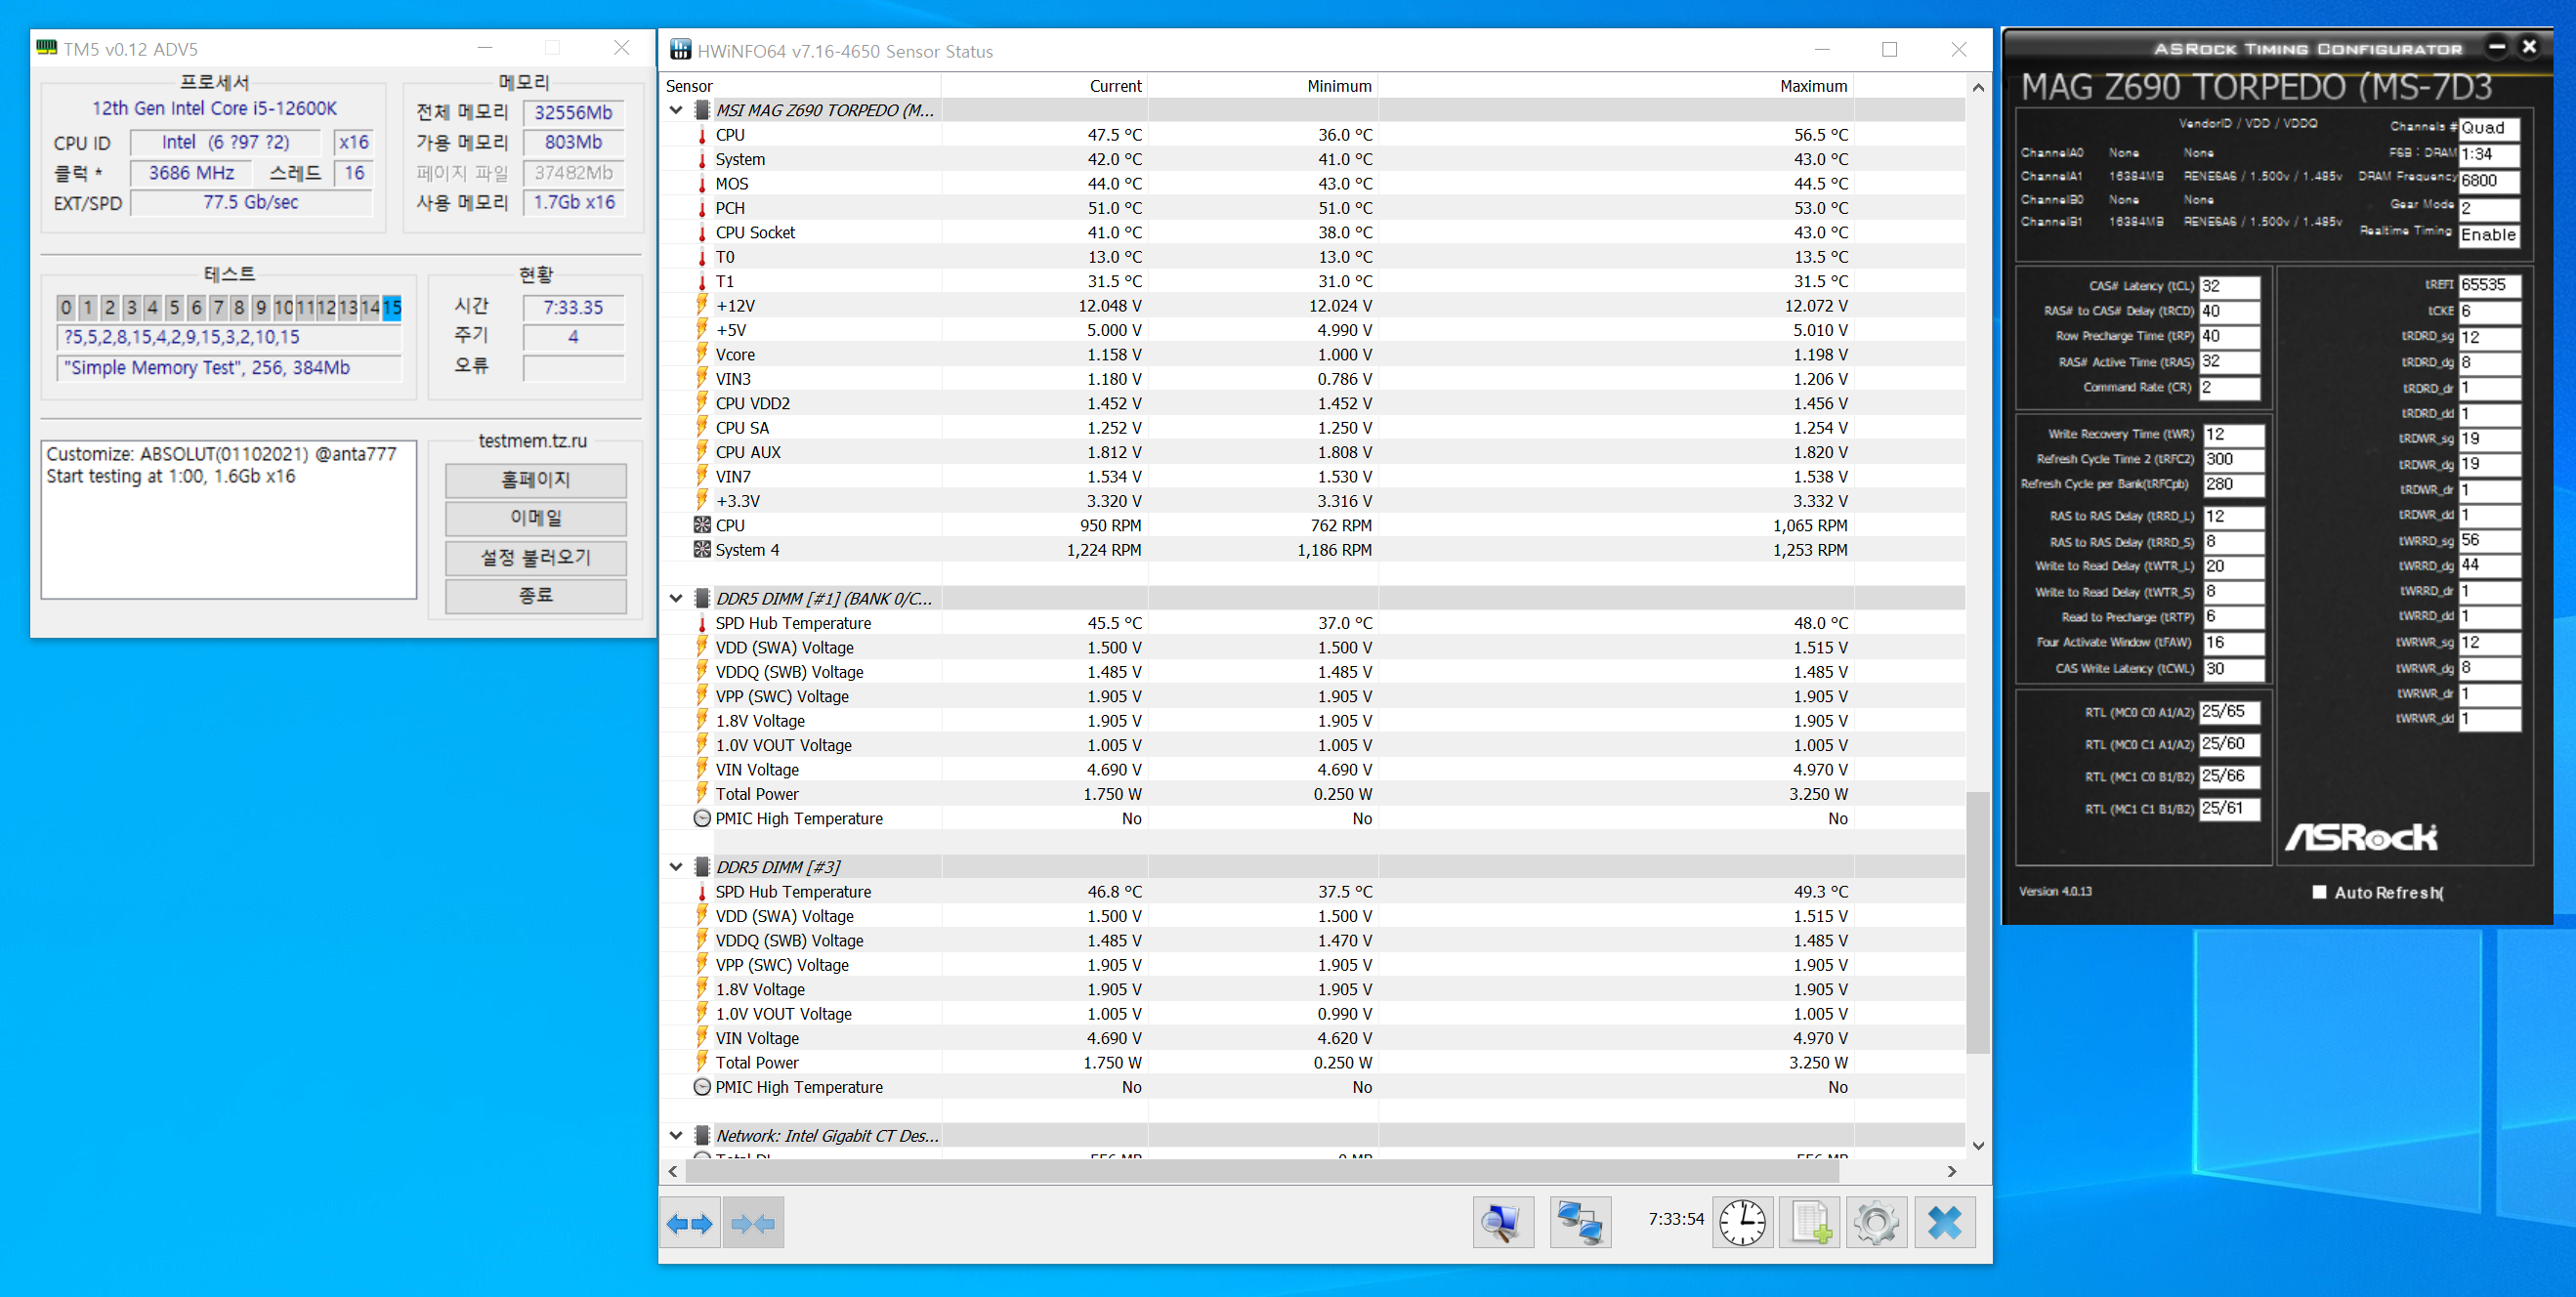Viewport: 2576px width, 1297px height.
Task: Enable the Auto Refresh checkbox
Action: tap(2319, 892)
